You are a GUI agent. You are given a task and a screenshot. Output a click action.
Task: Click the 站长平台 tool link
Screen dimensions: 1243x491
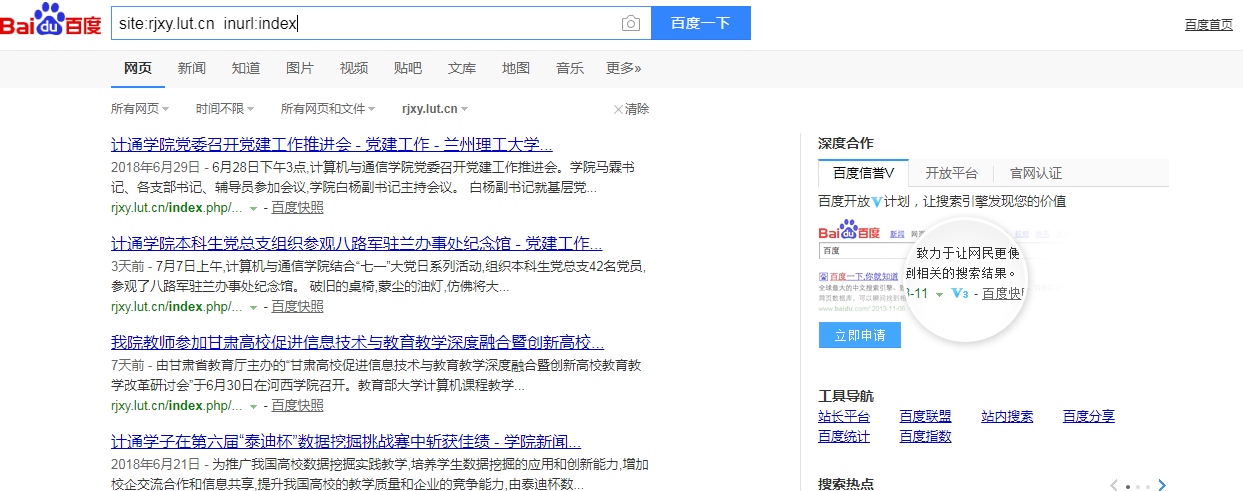[843, 417]
